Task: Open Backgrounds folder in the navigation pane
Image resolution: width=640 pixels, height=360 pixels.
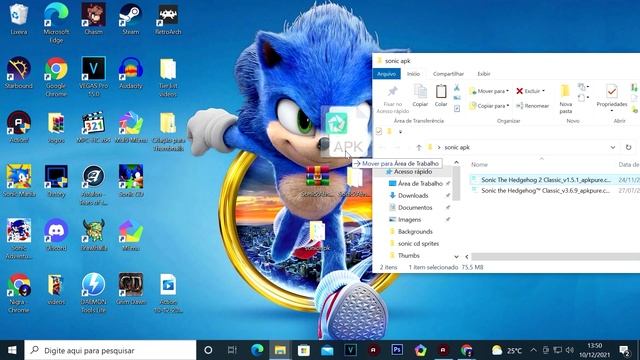Action: pos(415,231)
